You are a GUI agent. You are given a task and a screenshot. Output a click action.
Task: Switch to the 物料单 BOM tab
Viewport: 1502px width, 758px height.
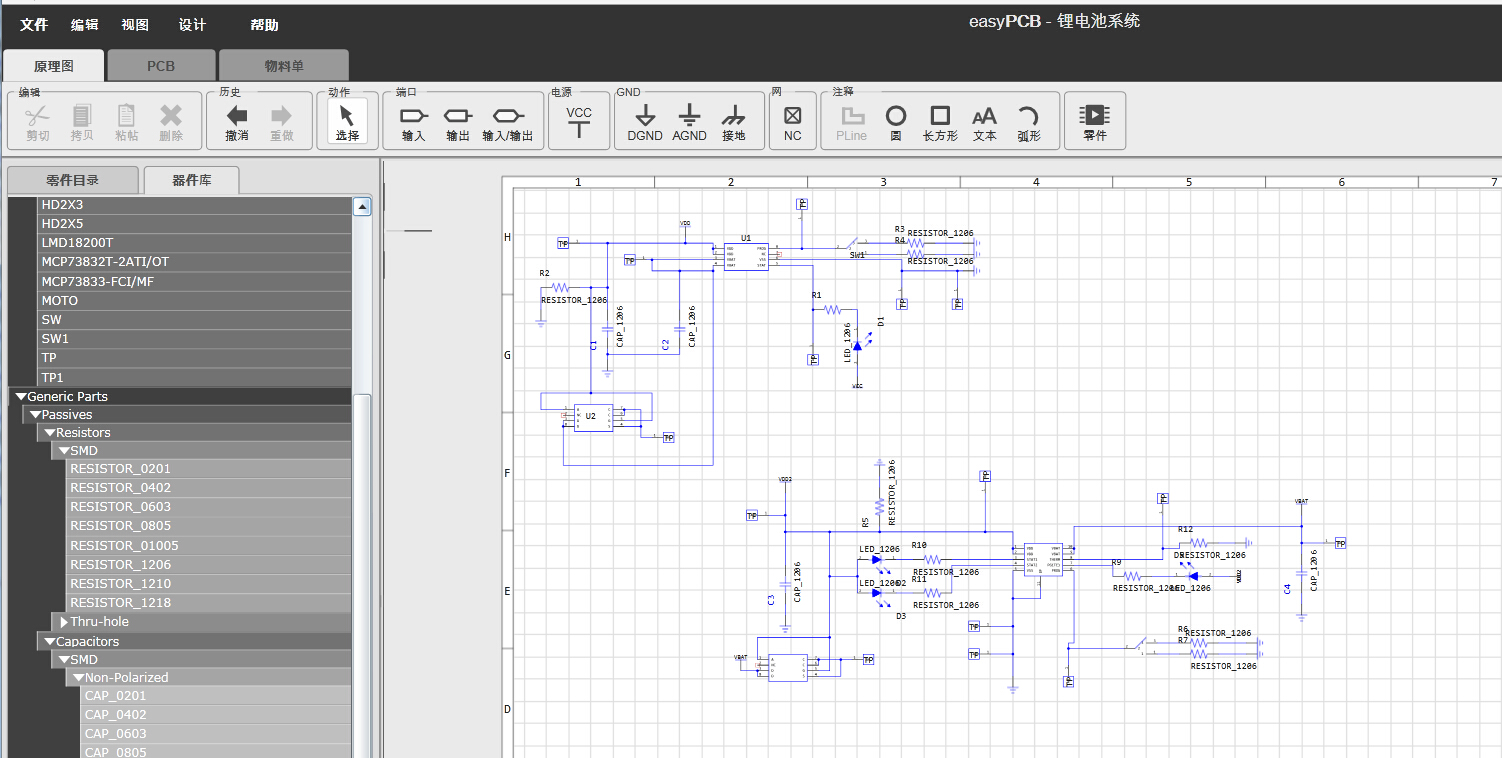click(x=284, y=66)
